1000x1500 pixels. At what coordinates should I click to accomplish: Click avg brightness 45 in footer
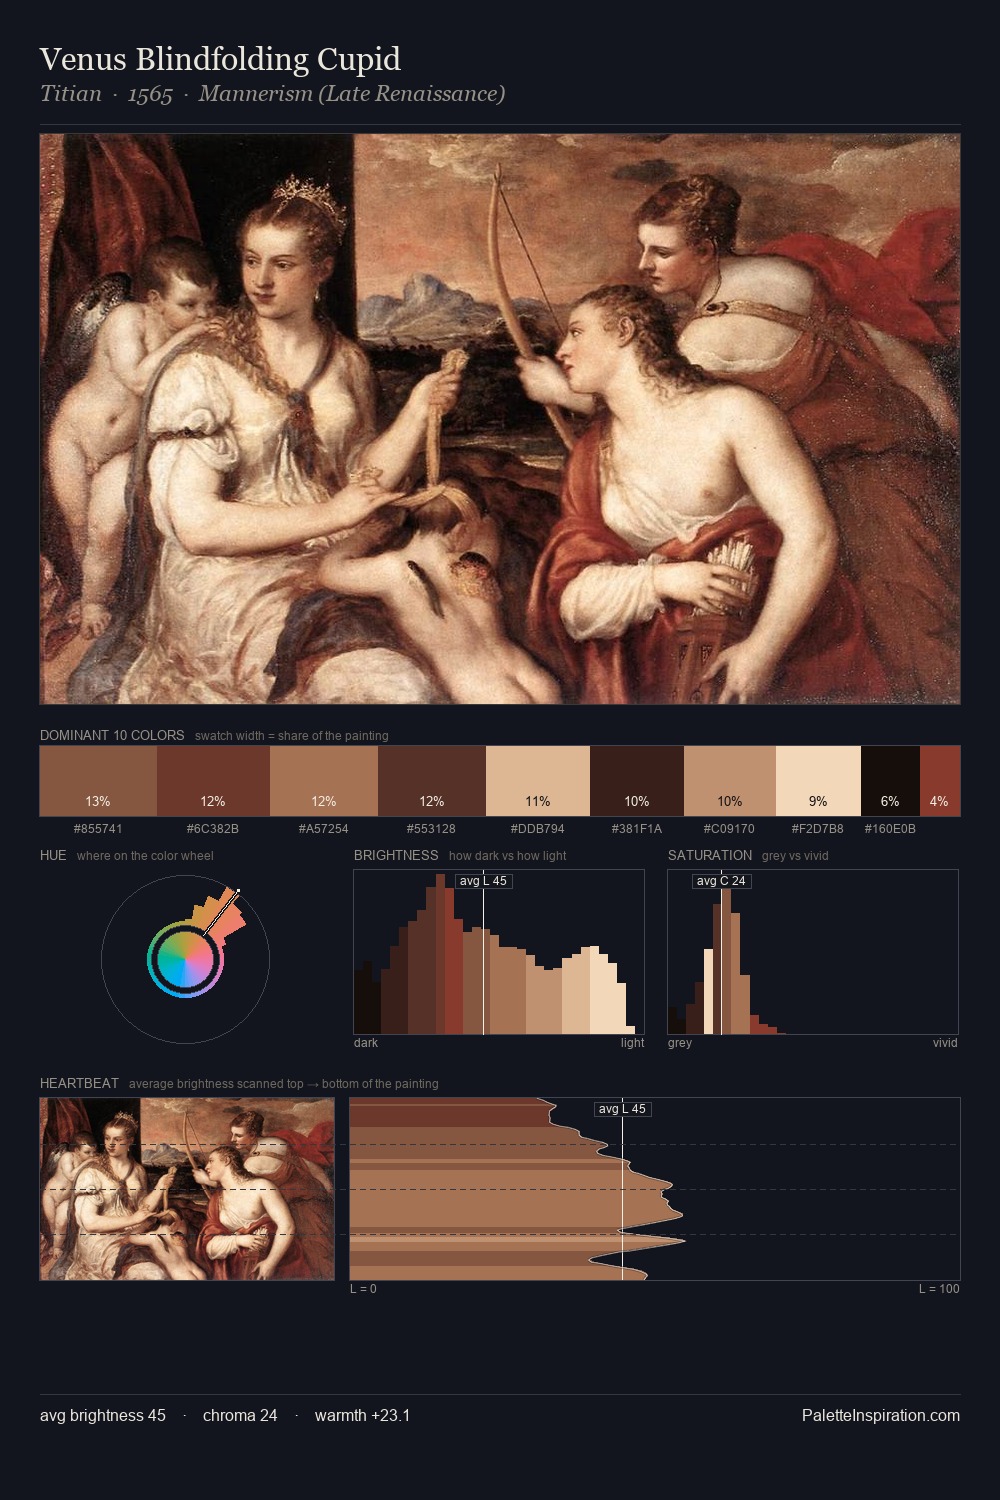pos(103,1415)
